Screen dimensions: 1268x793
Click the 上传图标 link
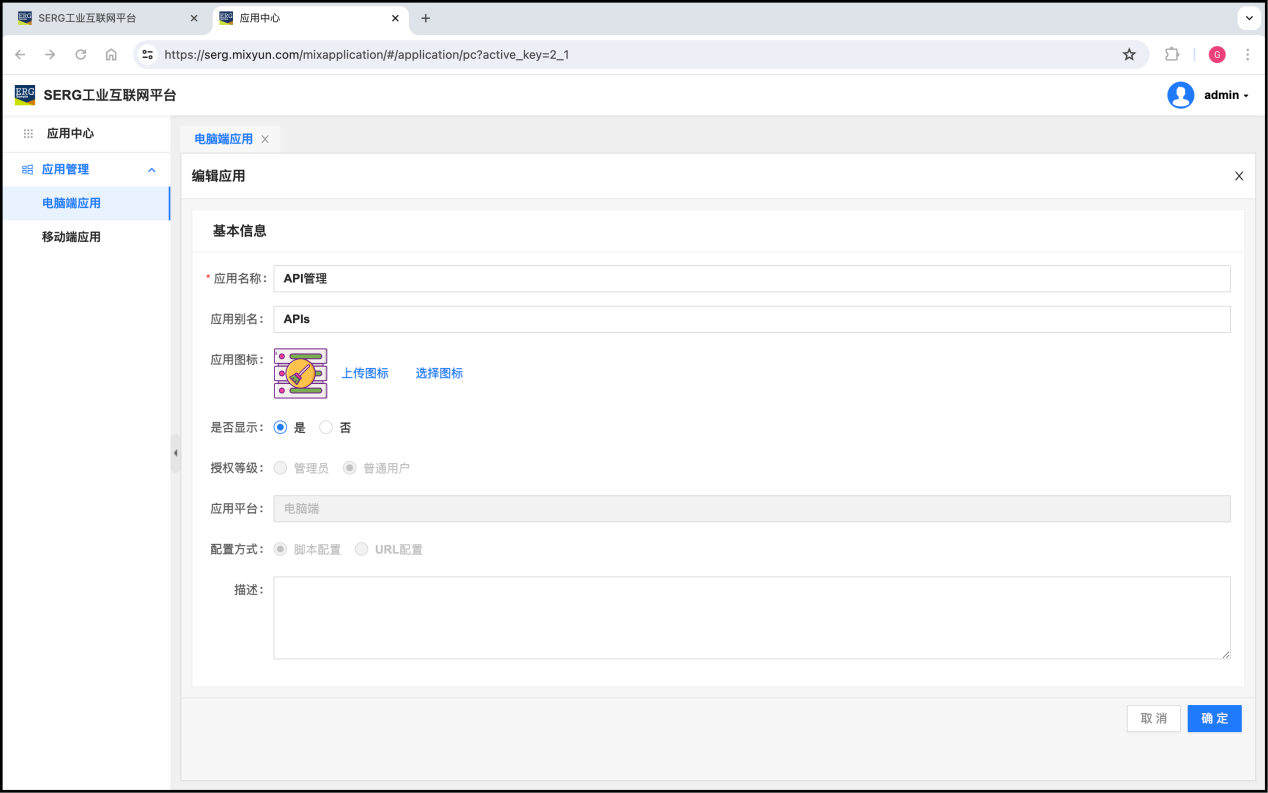tap(365, 373)
